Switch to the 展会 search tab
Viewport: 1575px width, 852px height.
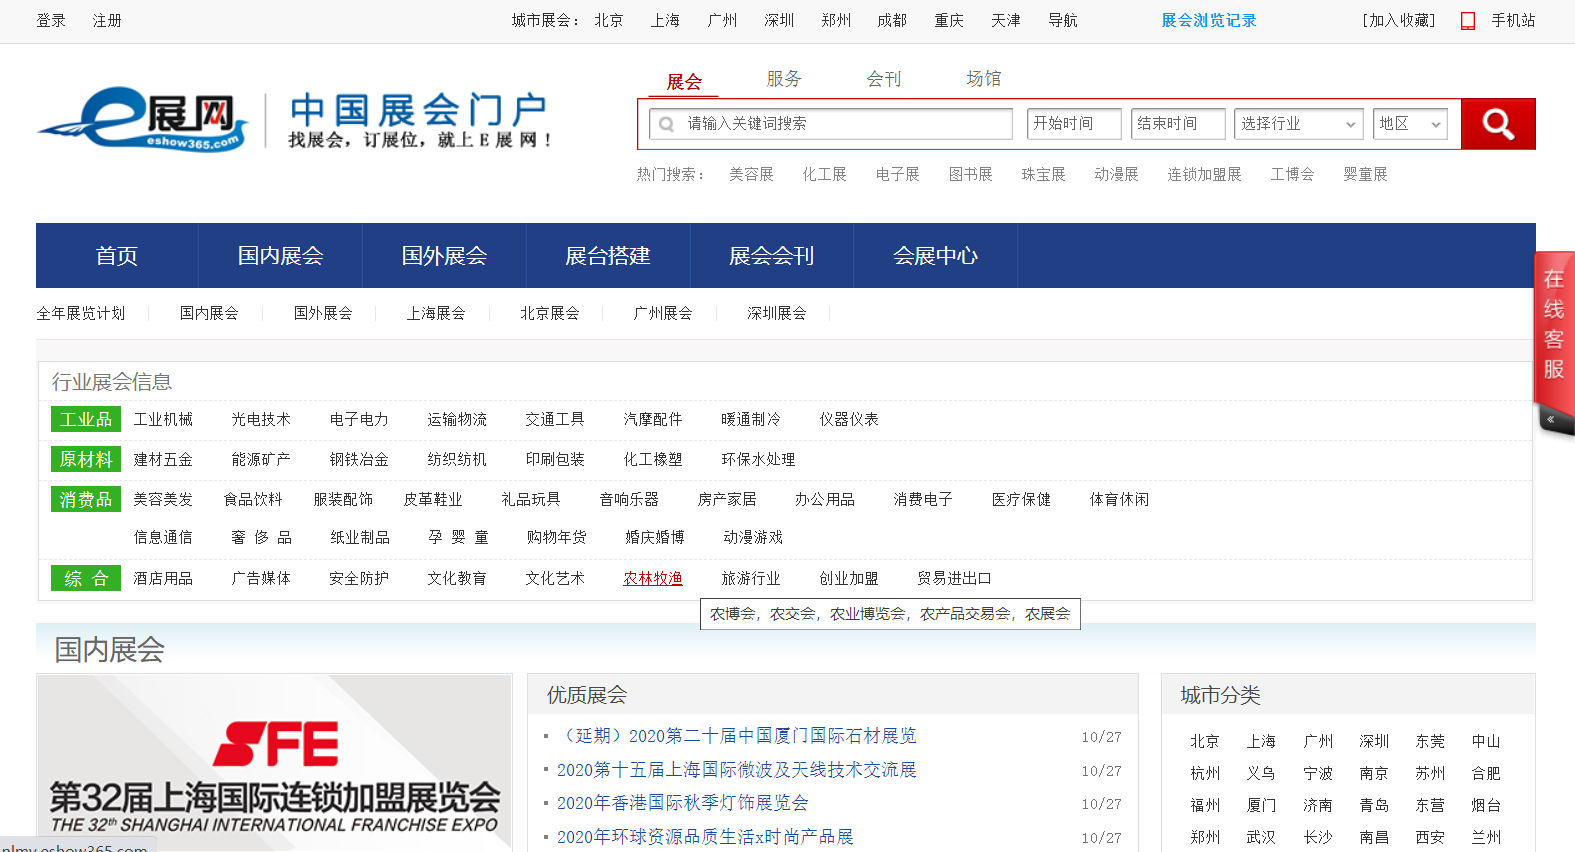click(684, 81)
